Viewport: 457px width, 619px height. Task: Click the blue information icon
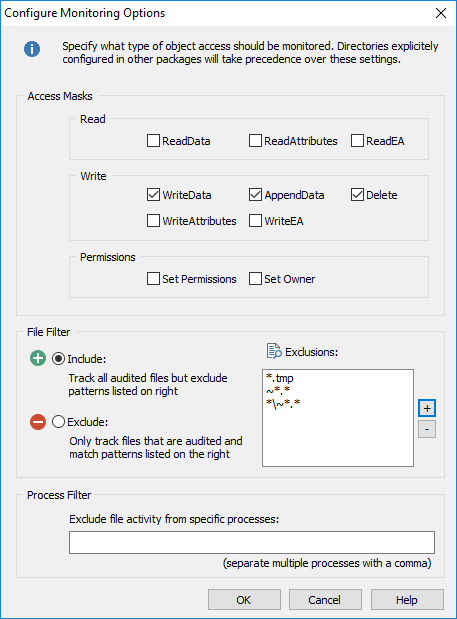pyautogui.click(x=32, y=49)
